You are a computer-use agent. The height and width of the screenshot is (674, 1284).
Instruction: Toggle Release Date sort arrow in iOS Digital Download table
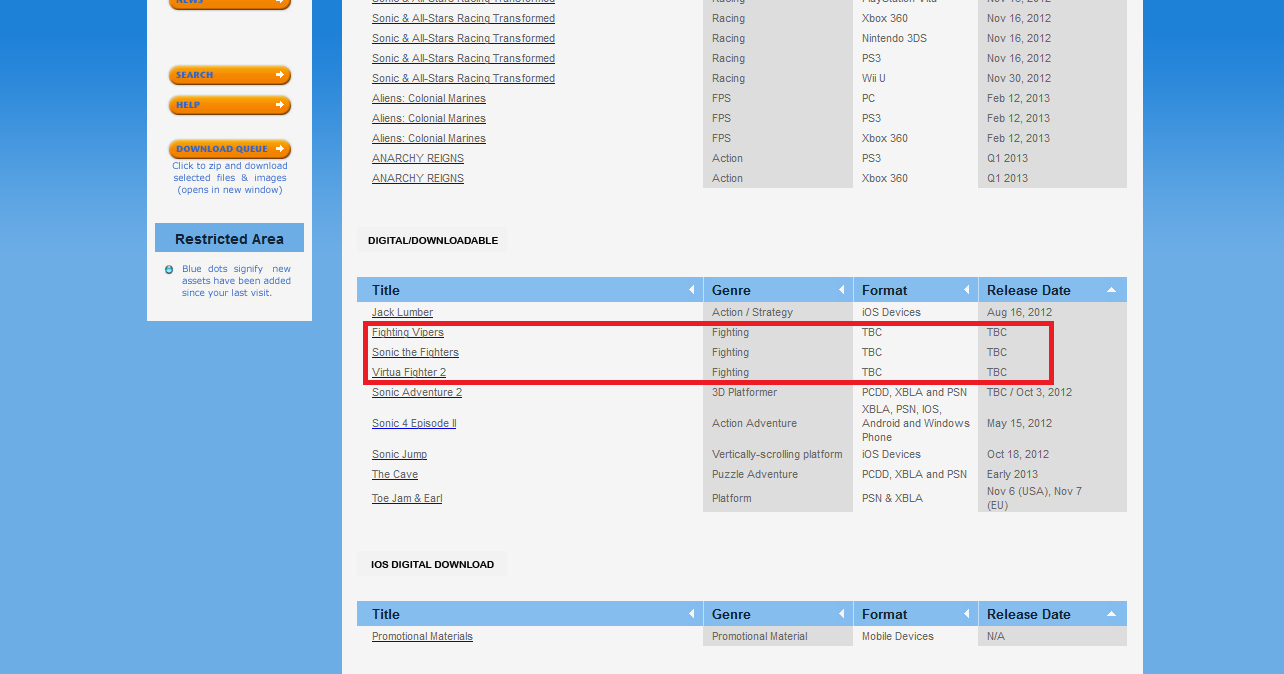1112,614
